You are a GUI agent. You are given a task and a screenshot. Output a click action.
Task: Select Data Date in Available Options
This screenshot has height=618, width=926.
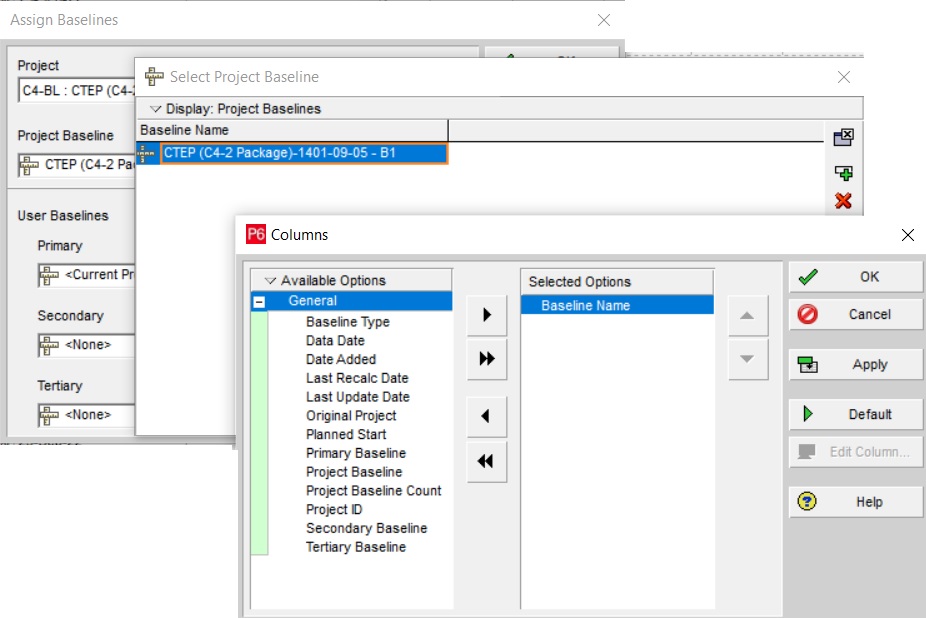(x=335, y=341)
